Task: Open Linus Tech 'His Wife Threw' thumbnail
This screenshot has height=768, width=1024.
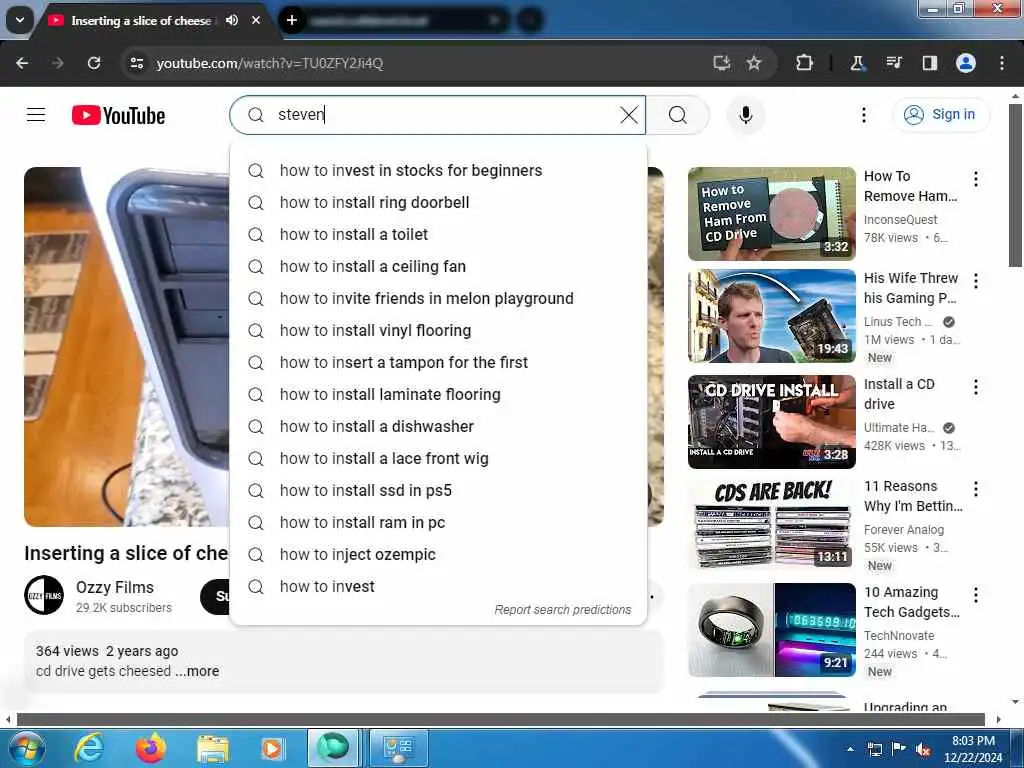Action: (771, 315)
